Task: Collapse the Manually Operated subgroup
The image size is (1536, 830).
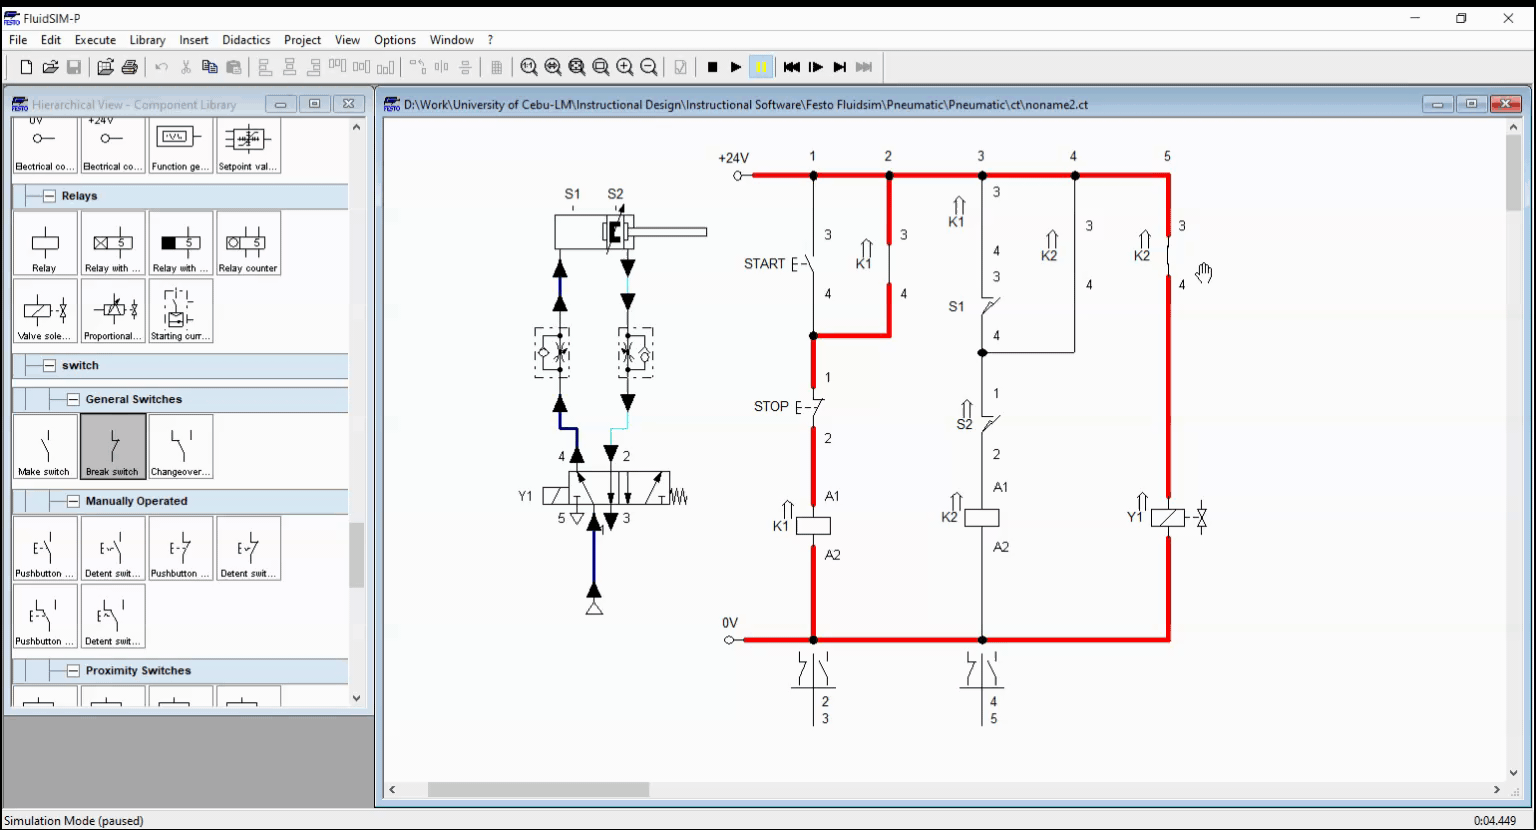Action: tap(73, 502)
